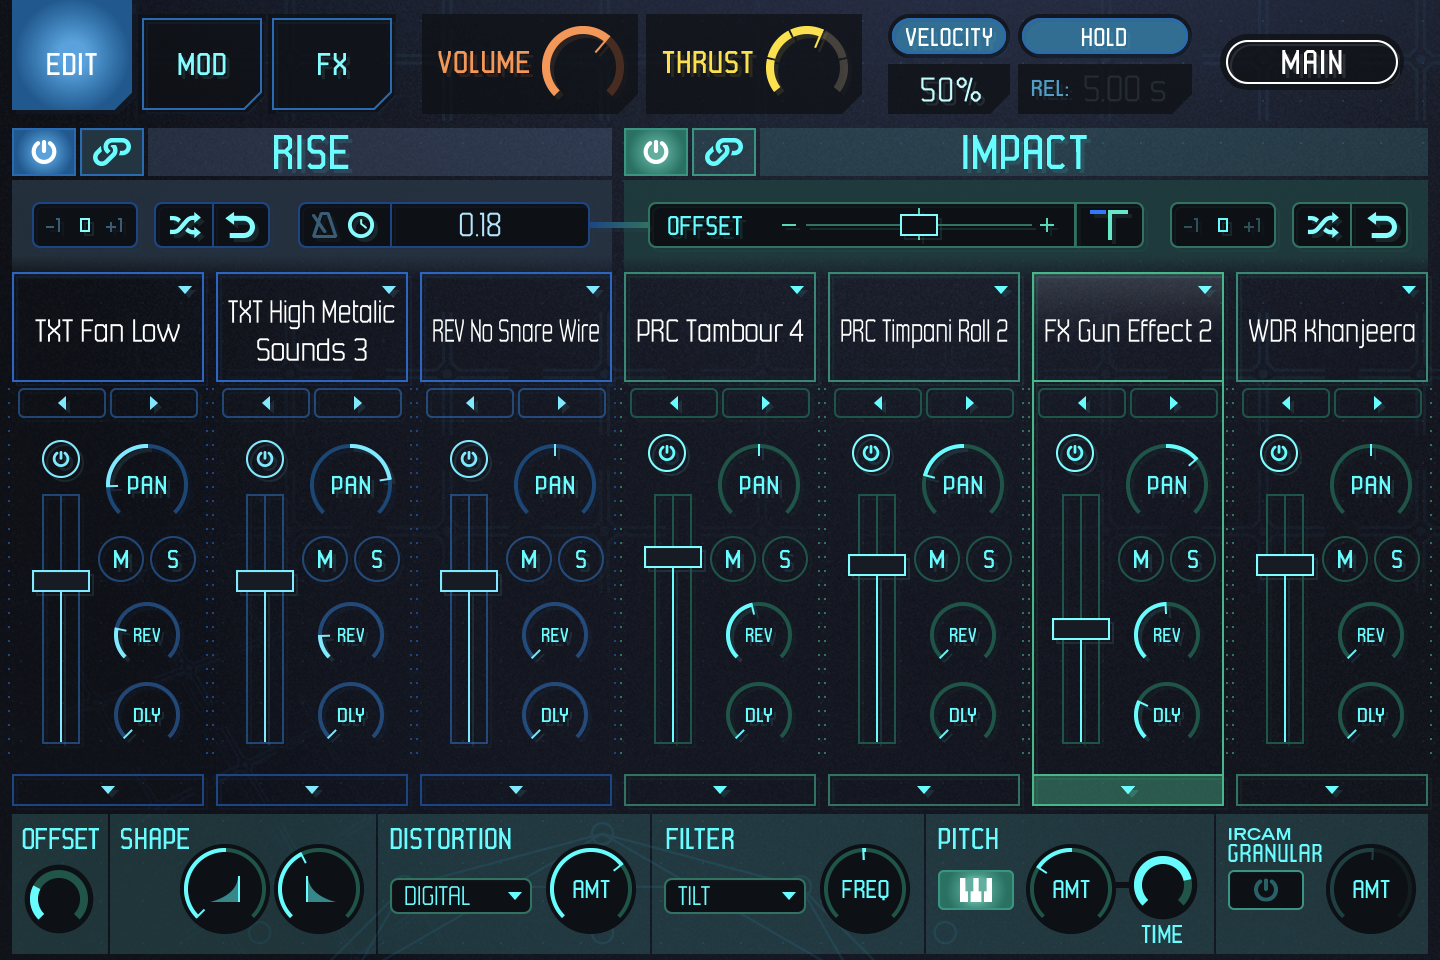Viewport: 1440px width, 960px height.
Task: Click the MAIN button at top right
Action: click(1312, 62)
